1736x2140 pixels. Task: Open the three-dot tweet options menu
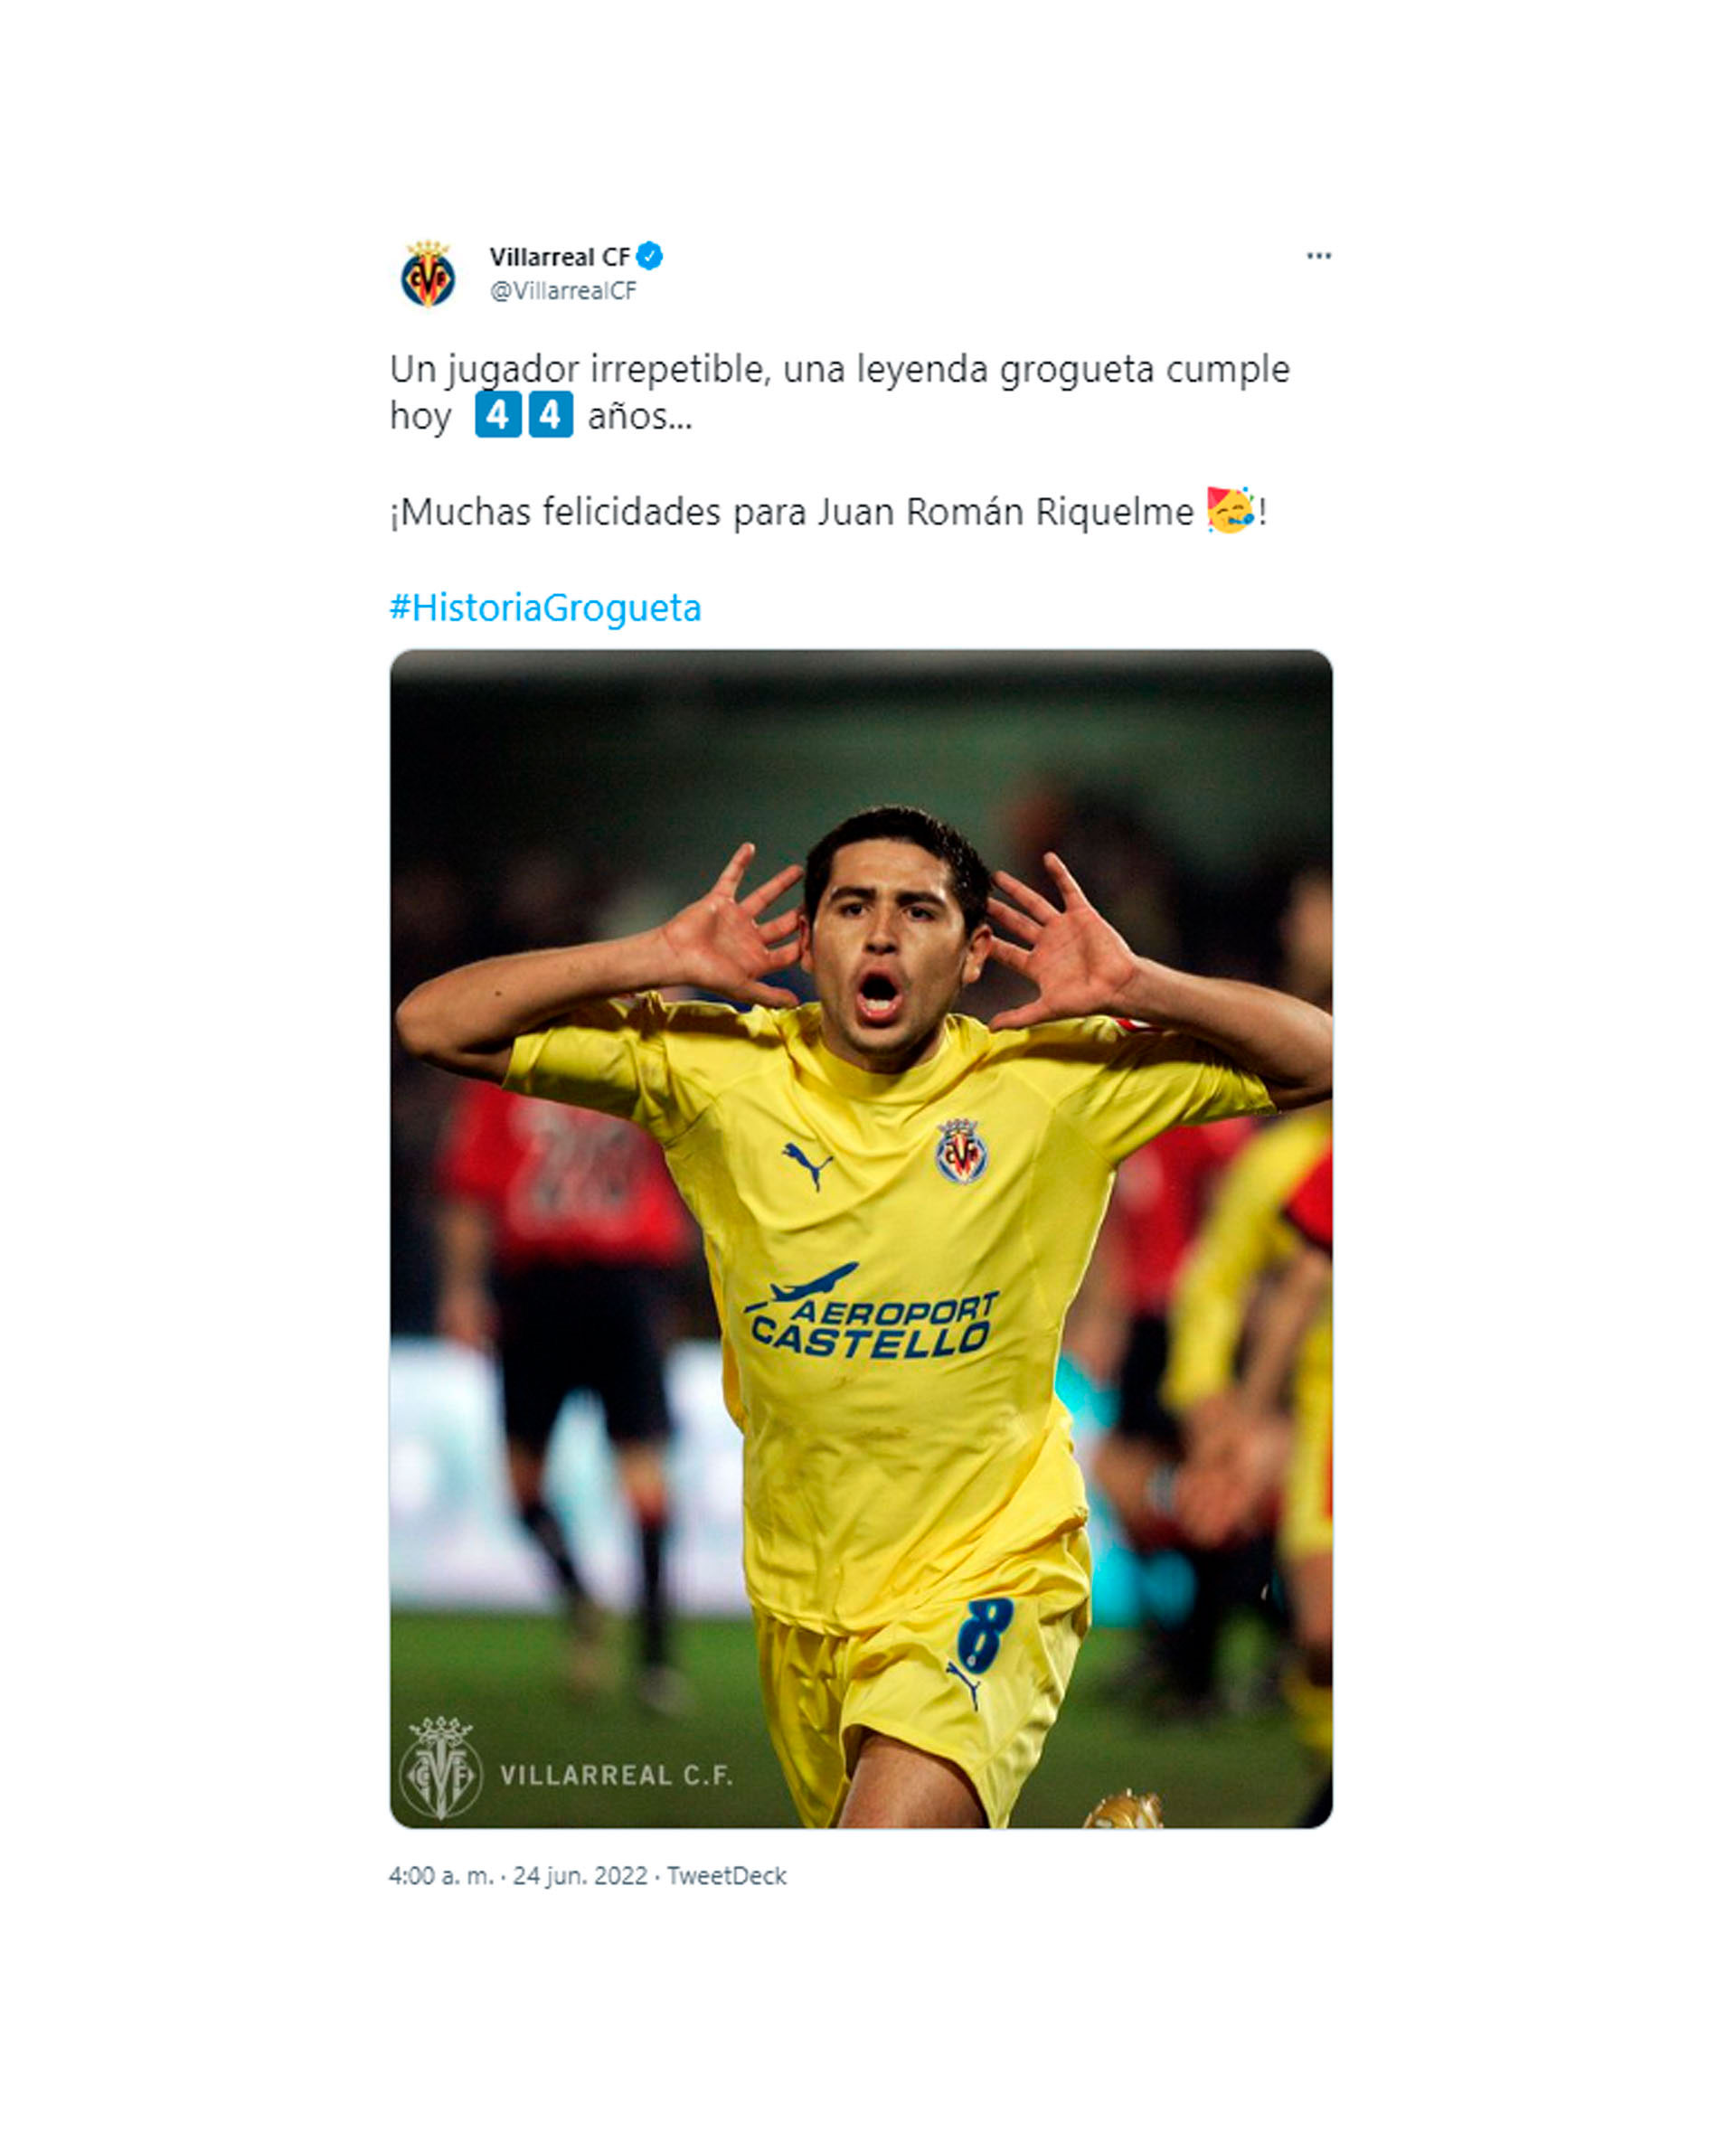click(x=1318, y=257)
